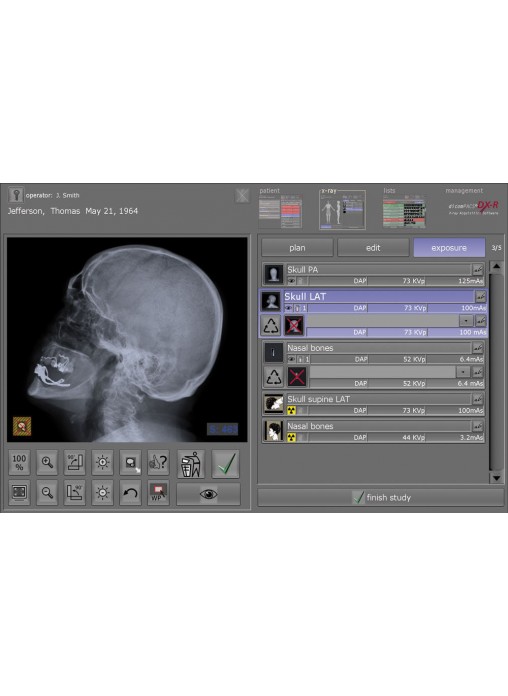
Task: Toggle the large eye view button
Action: pyautogui.click(x=208, y=494)
